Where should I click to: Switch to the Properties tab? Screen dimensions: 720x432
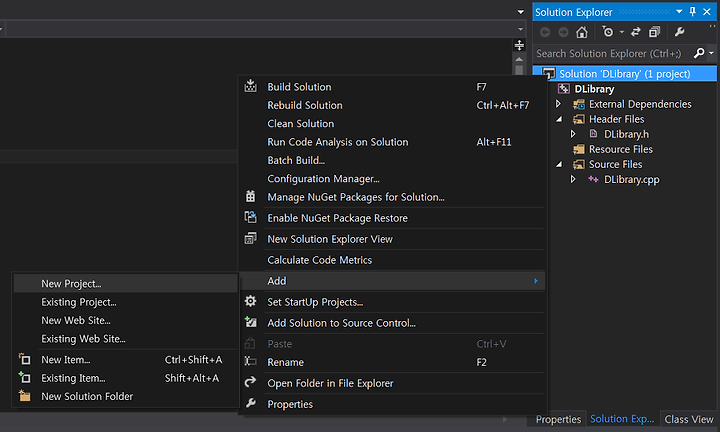click(x=558, y=419)
